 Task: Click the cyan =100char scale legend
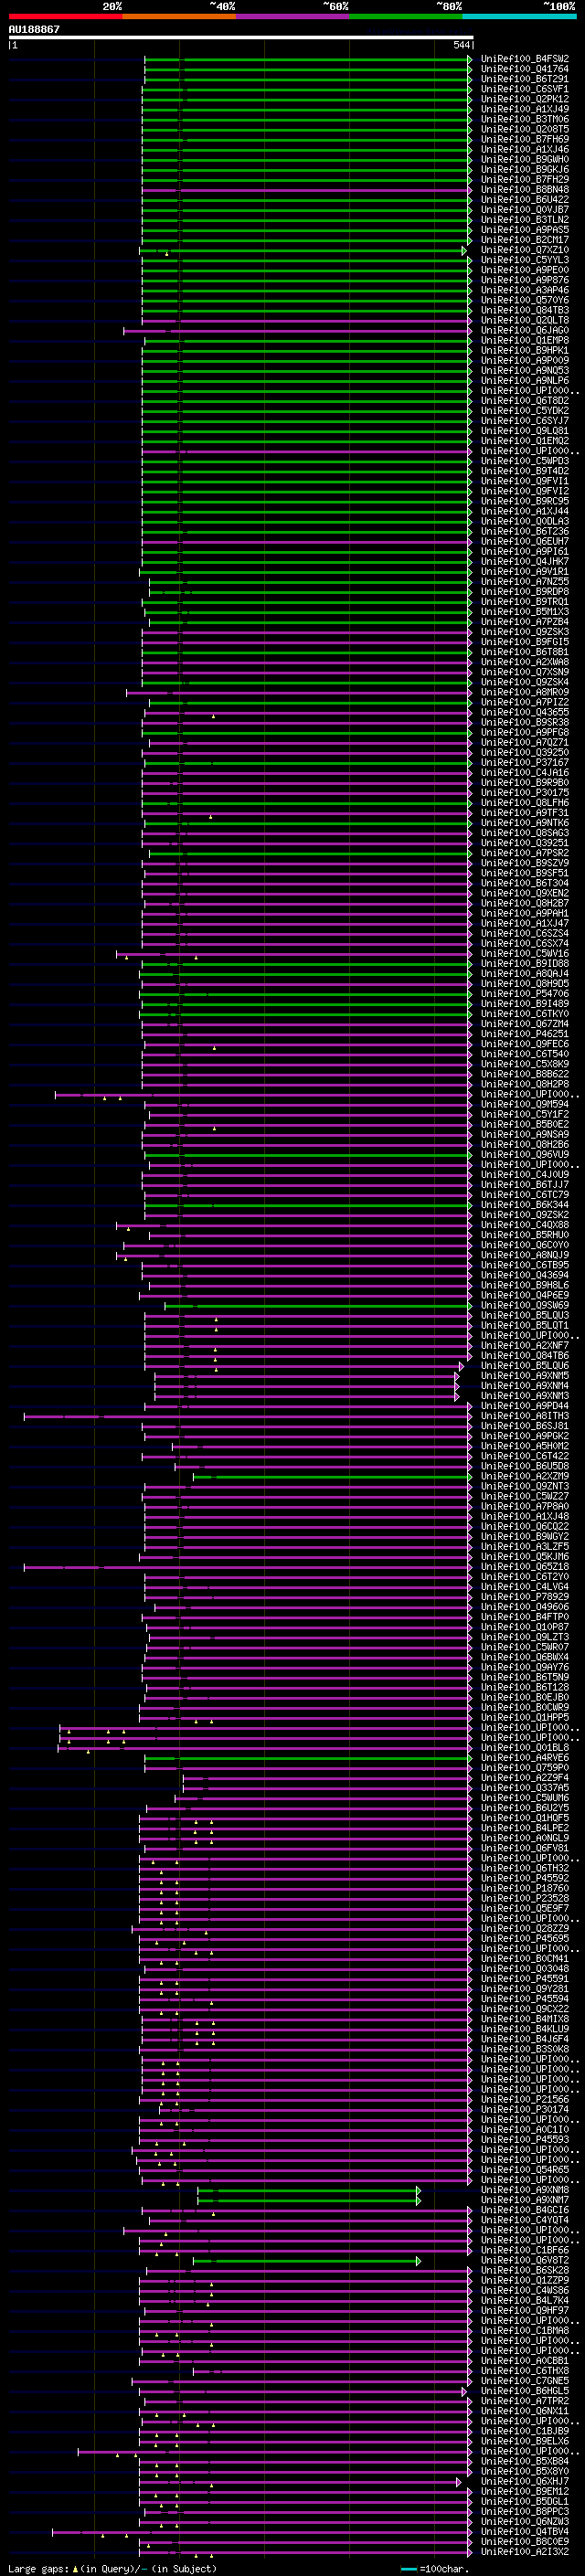(435, 2568)
